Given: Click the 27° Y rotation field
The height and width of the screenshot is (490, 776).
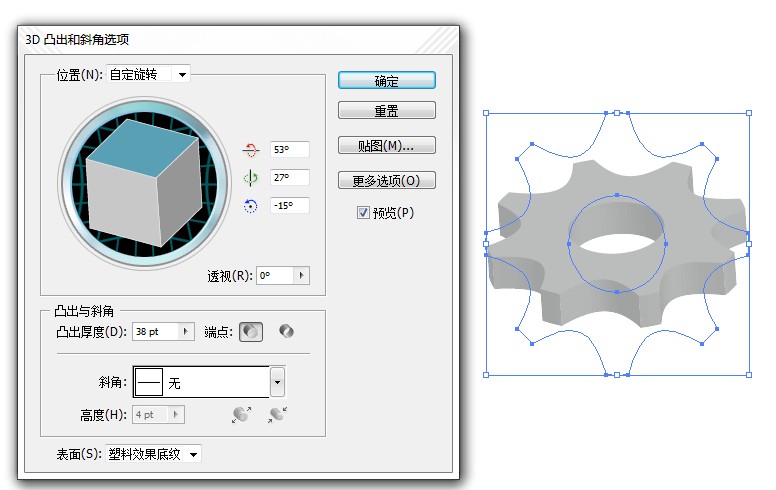Looking at the screenshot, I should [290, 177].
